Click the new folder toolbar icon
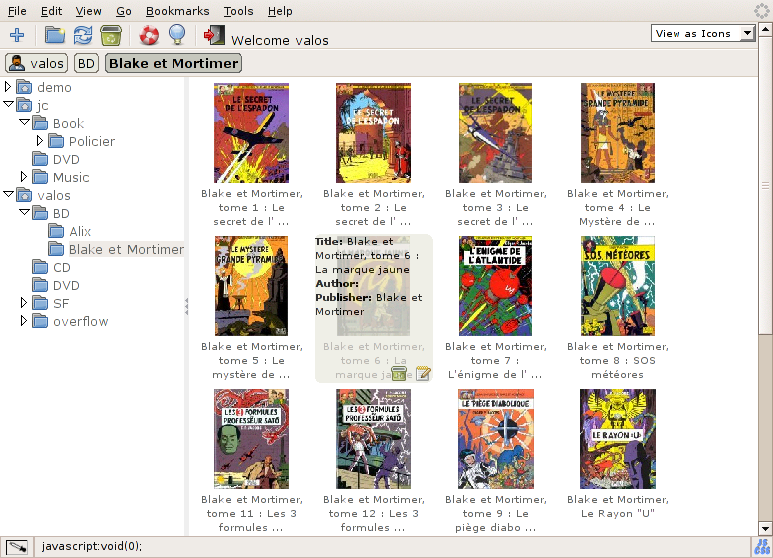This screenshot has height=558, width=773. [55, 35]
